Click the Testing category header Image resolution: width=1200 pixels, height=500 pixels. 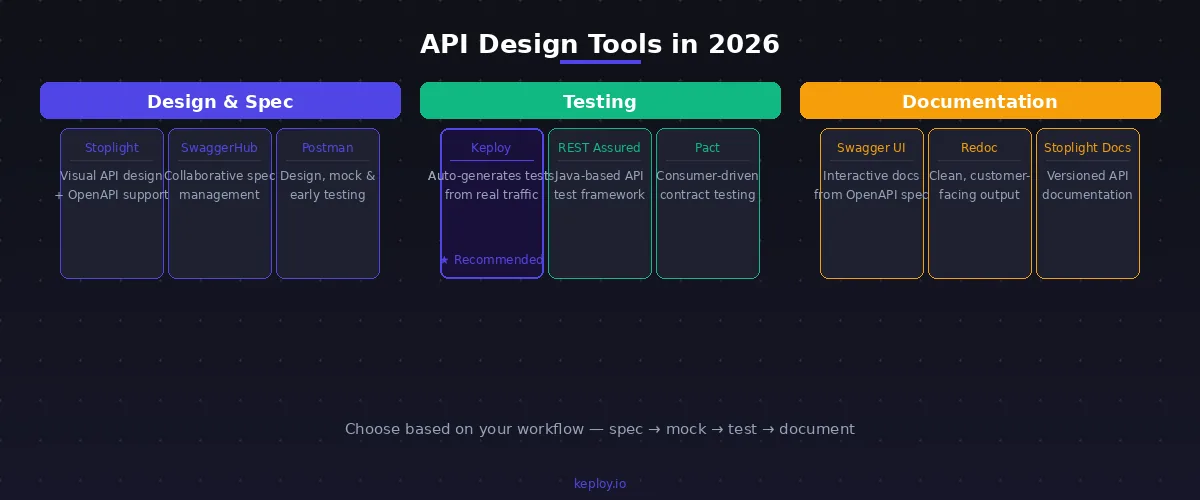pyautogui.click(x=600, y=101)
